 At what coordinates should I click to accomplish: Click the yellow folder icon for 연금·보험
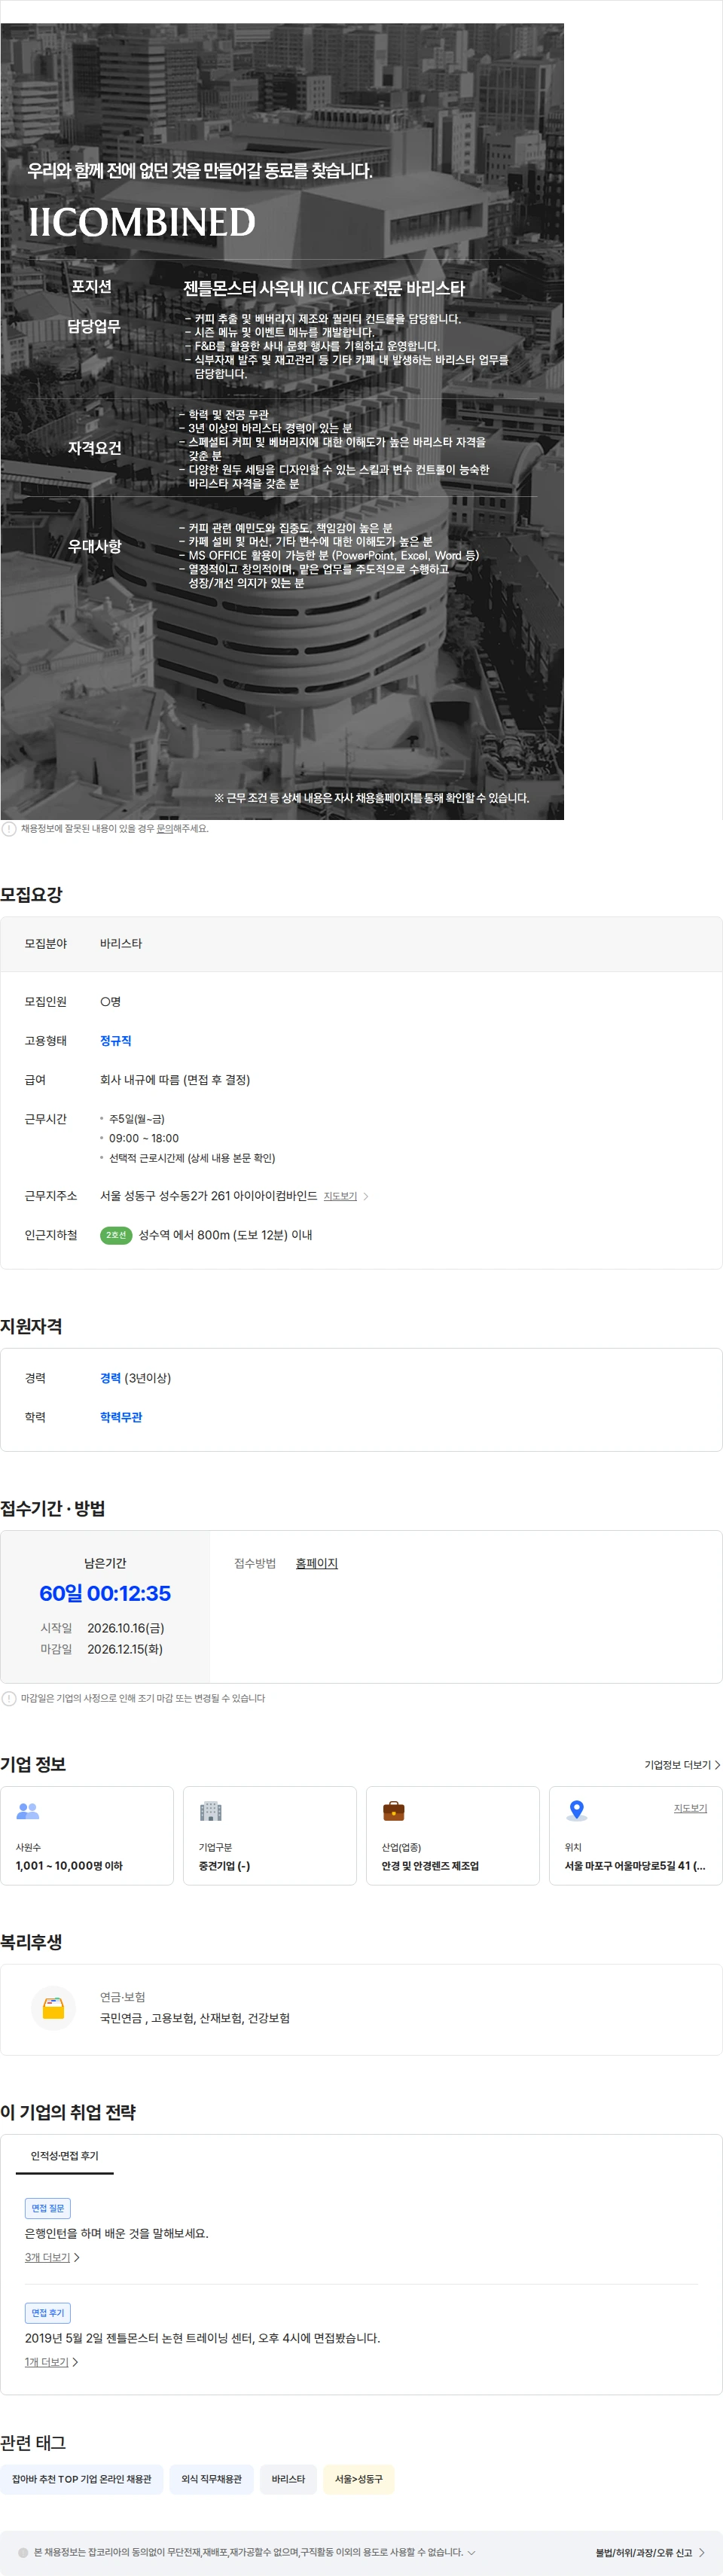point(54,2008)
